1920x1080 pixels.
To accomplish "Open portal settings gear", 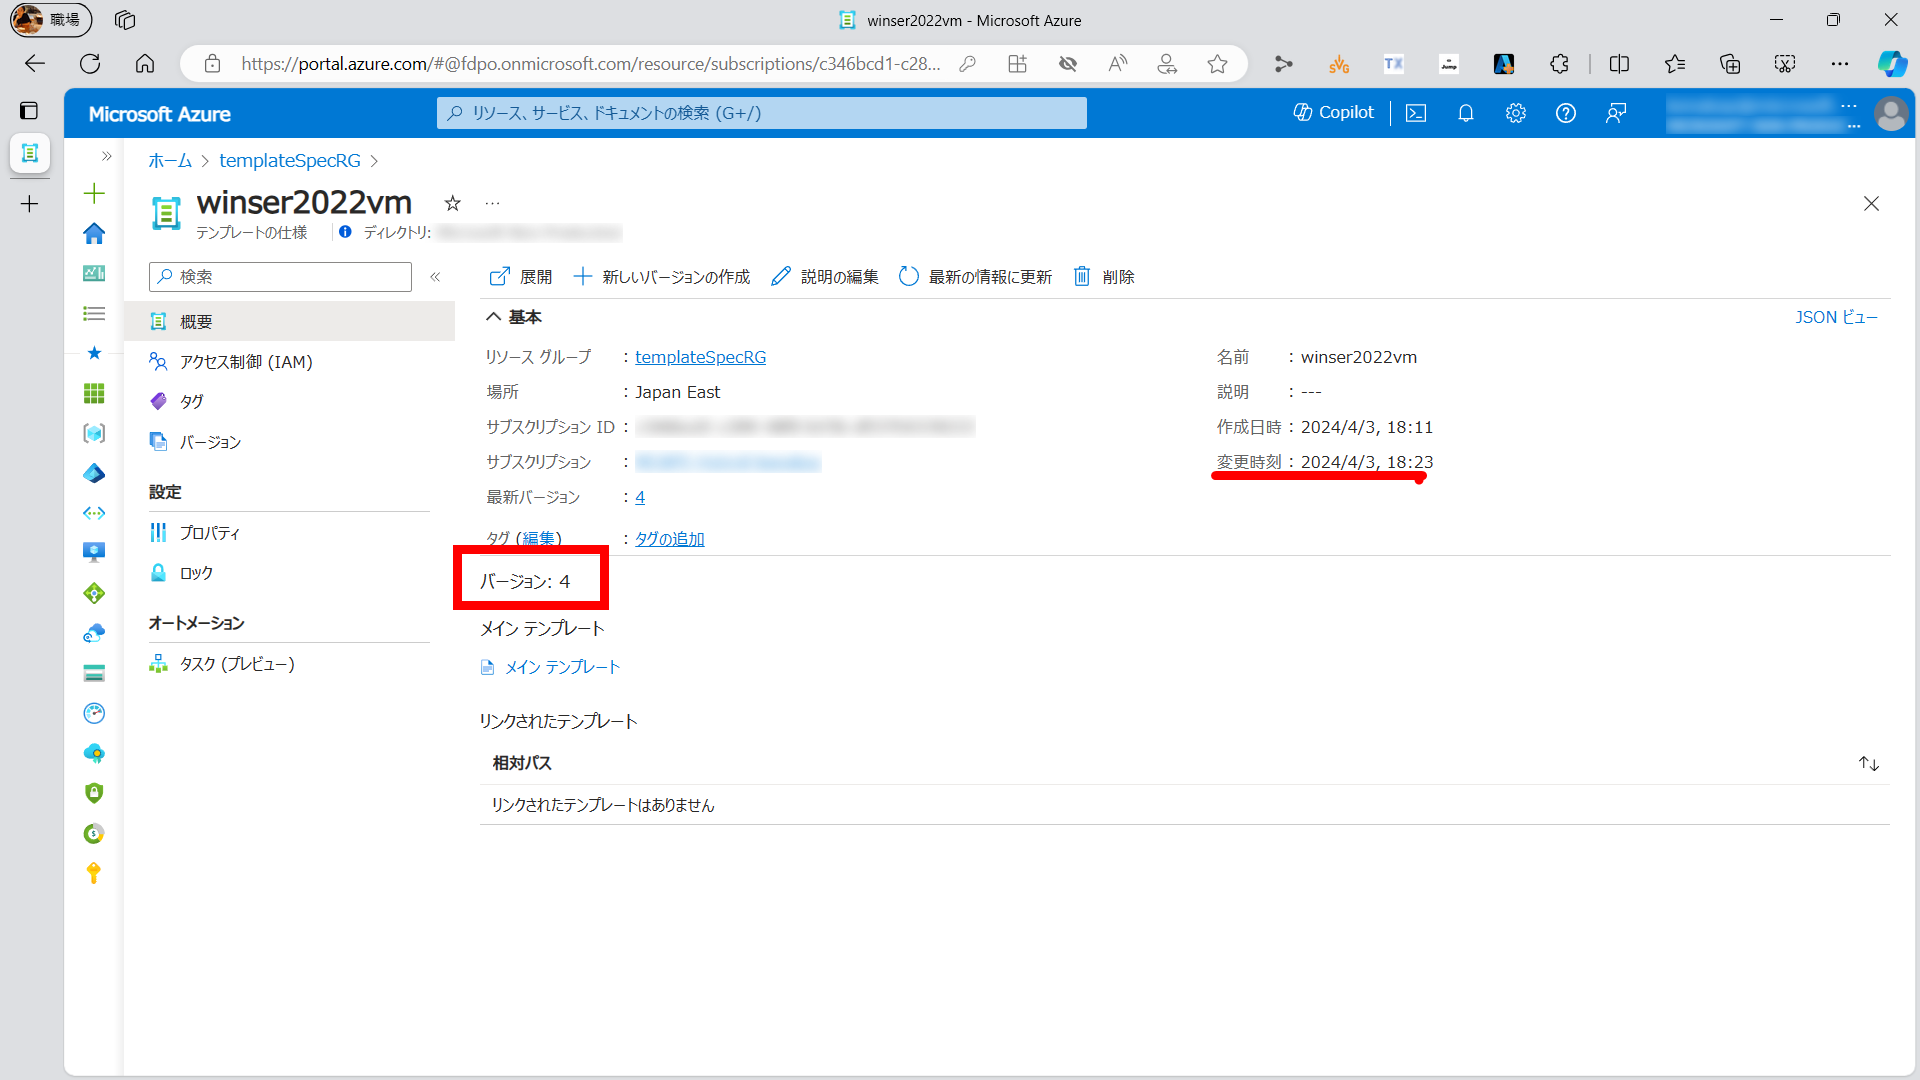I will pos(1516,113).
